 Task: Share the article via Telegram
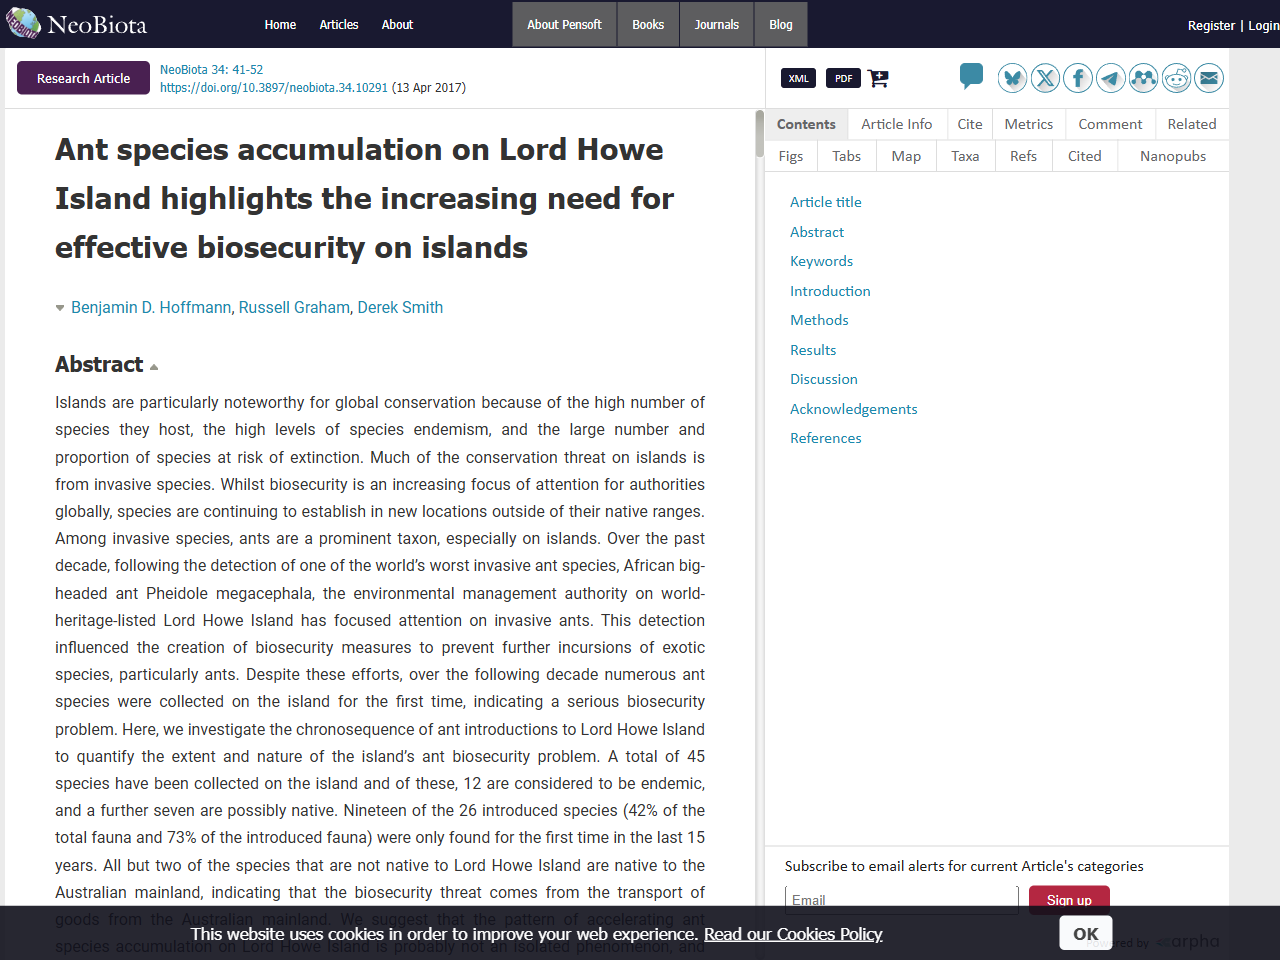click(x=1111, y=77)
